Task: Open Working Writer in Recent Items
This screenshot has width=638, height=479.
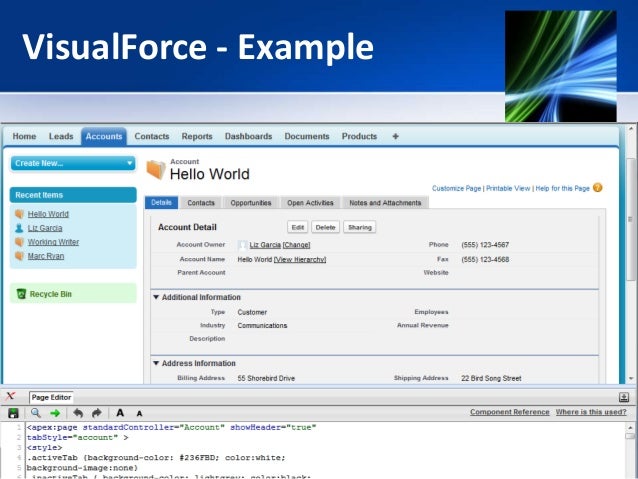Action: point(53,242)
